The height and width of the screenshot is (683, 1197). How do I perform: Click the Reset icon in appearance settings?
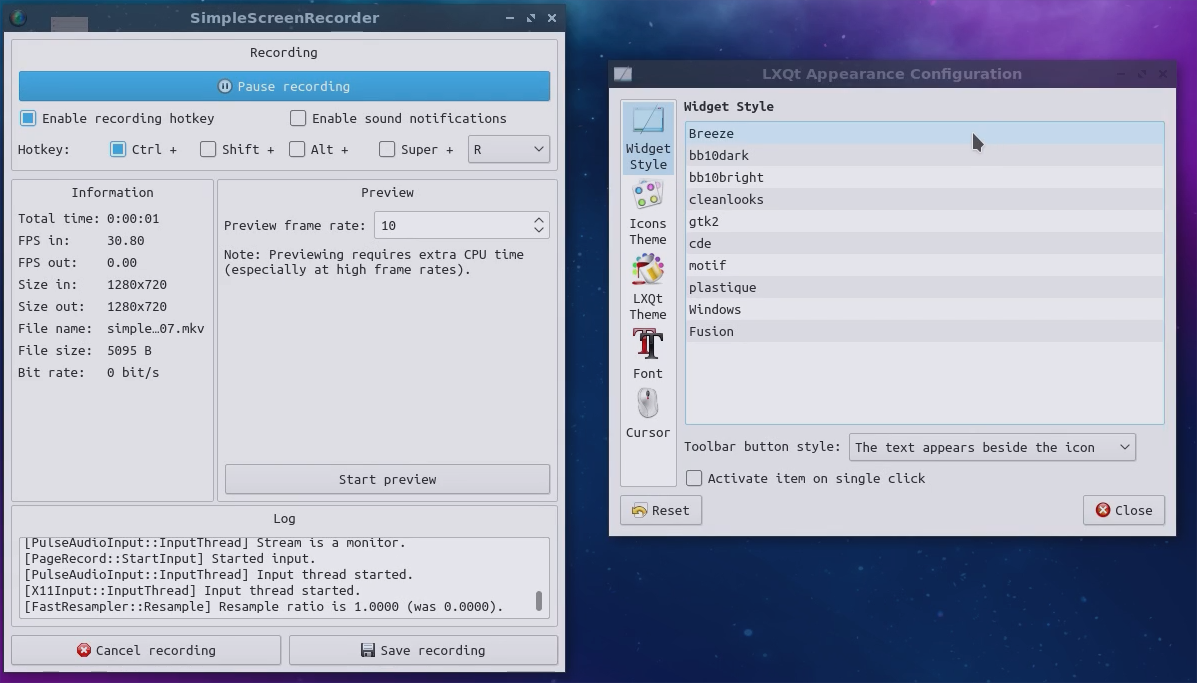[643, 510]
